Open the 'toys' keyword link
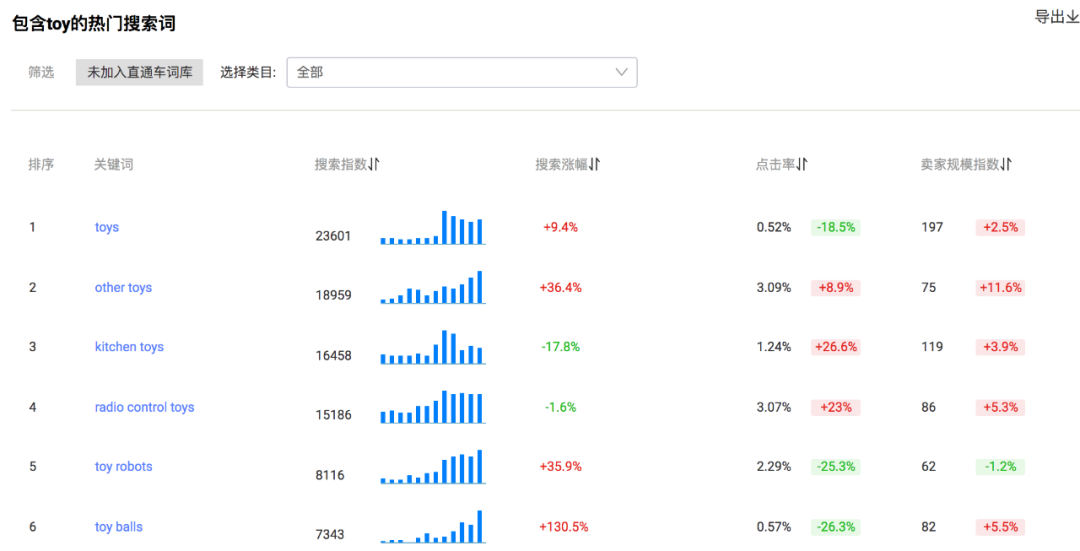 [107, 228]
